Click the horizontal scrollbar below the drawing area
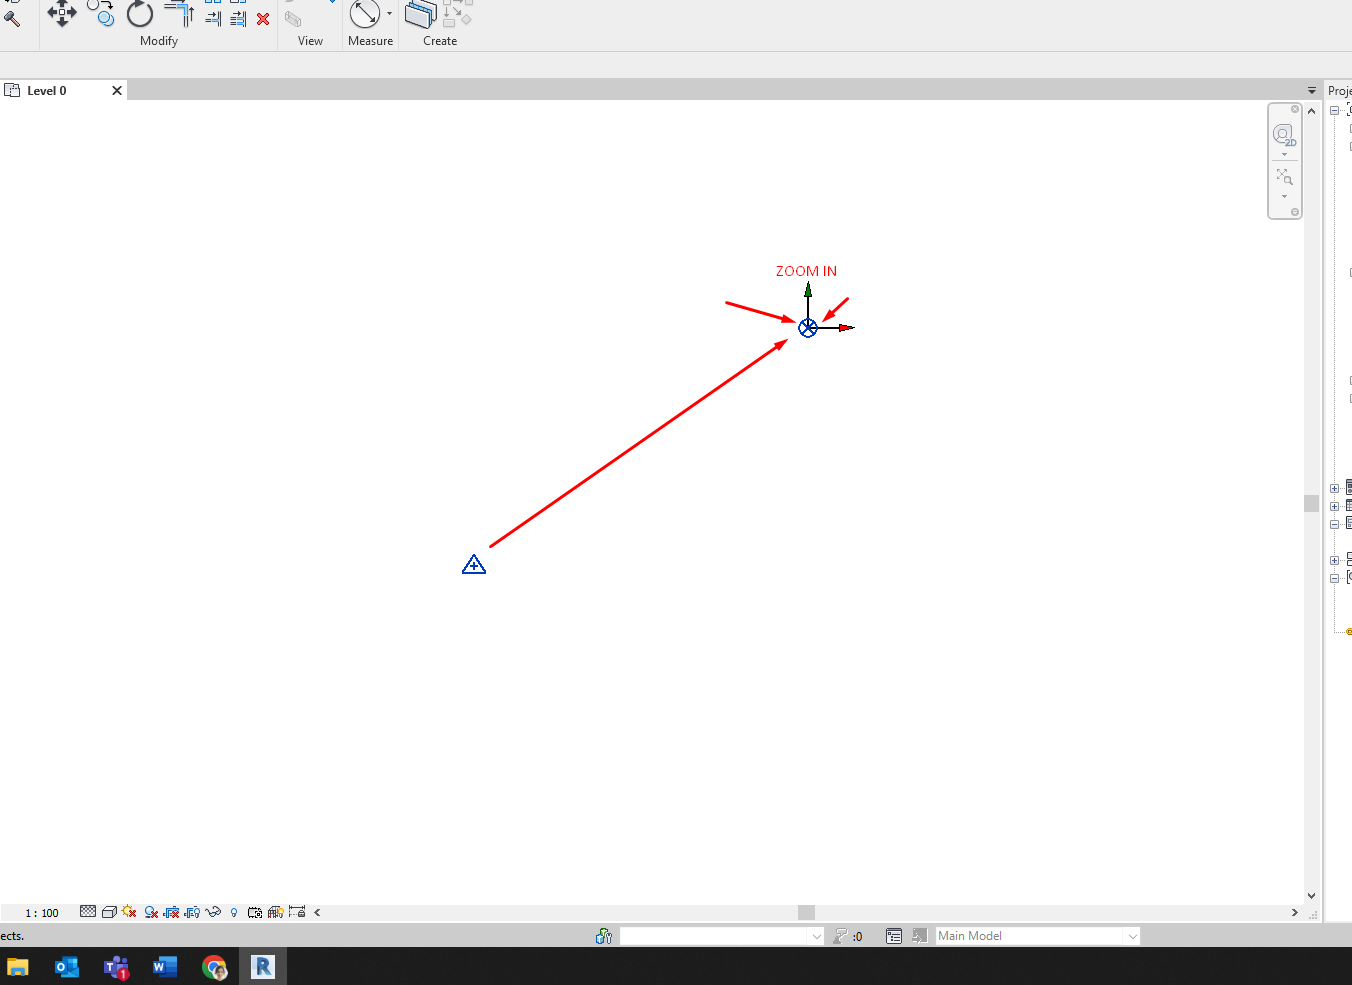The width and height of the screenshot is (1352, 985). [x=805, y=912]
